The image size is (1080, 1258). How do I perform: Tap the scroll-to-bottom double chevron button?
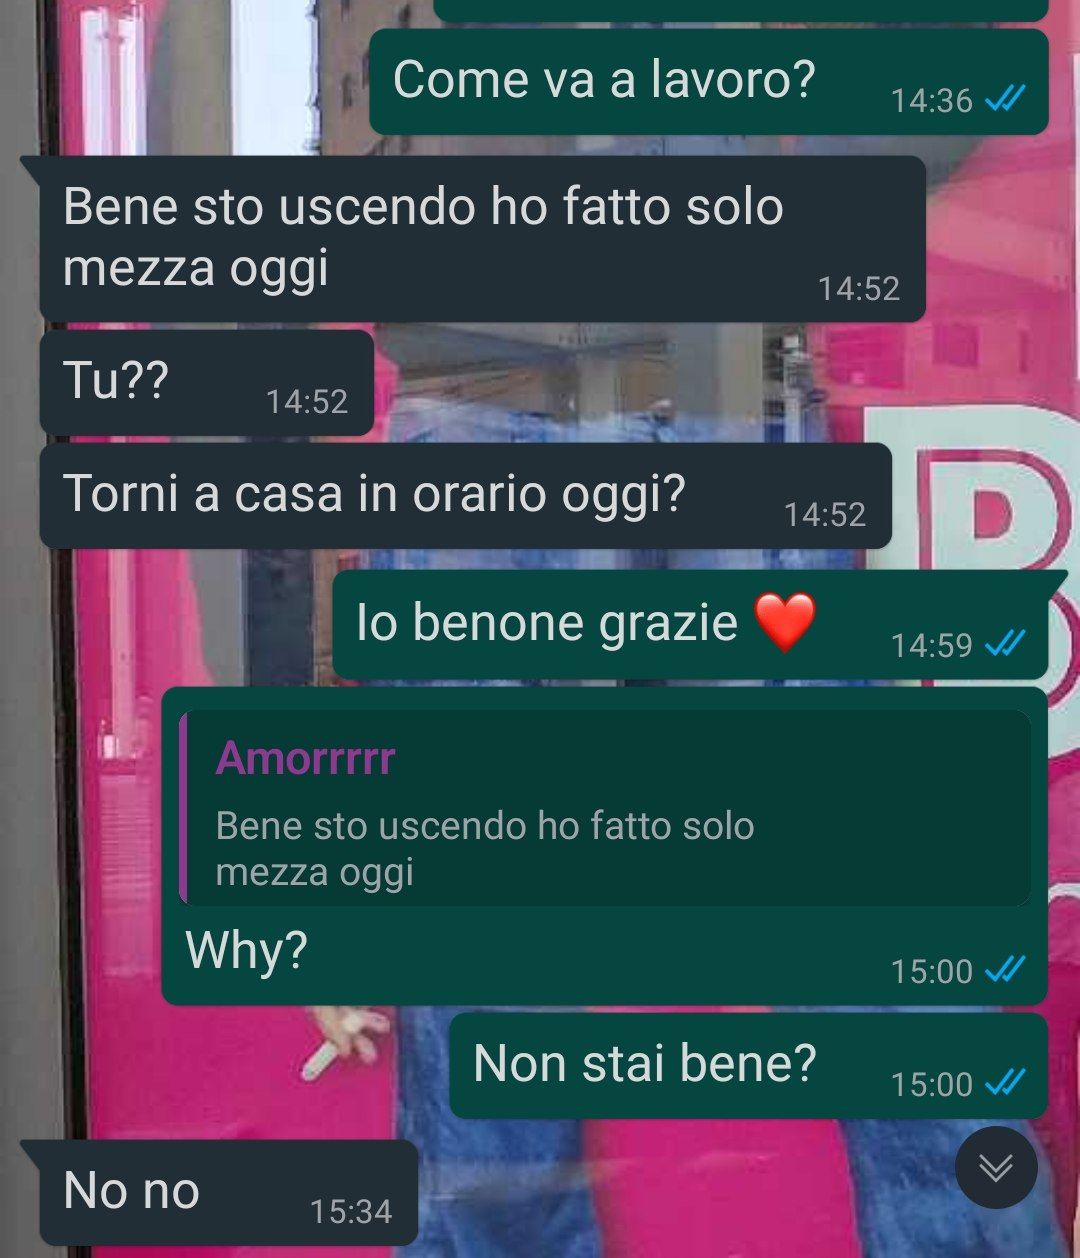point(996,1167)
